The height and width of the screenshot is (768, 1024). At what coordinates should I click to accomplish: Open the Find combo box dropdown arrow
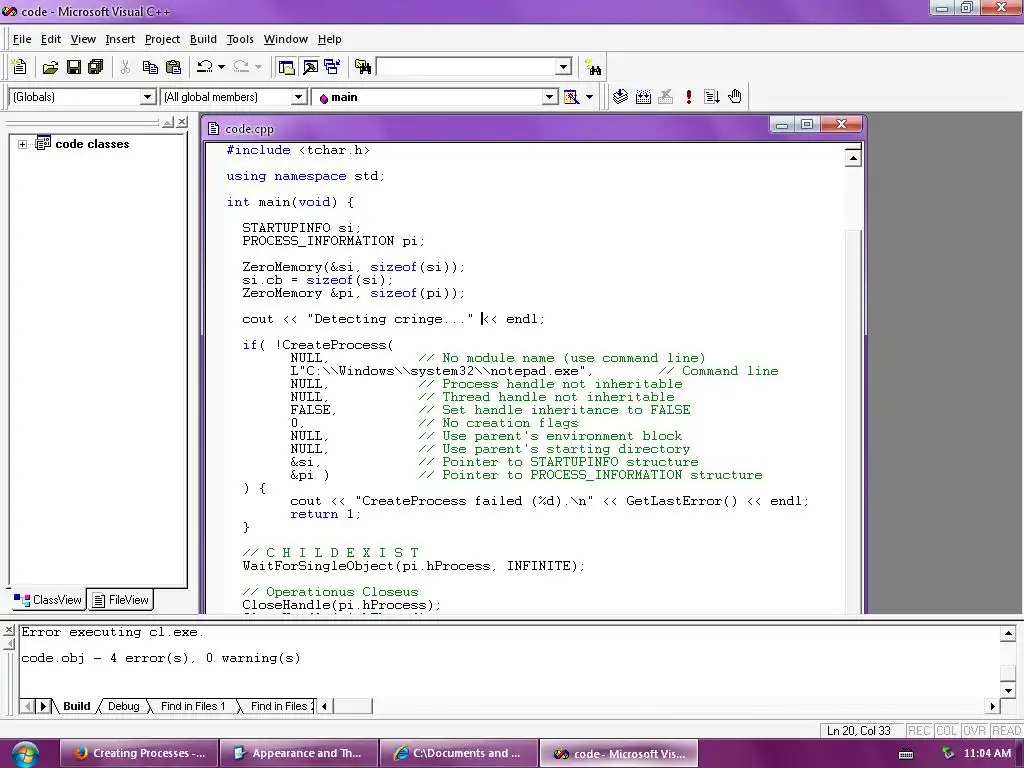pyautogui.click(x=564, y=67)
